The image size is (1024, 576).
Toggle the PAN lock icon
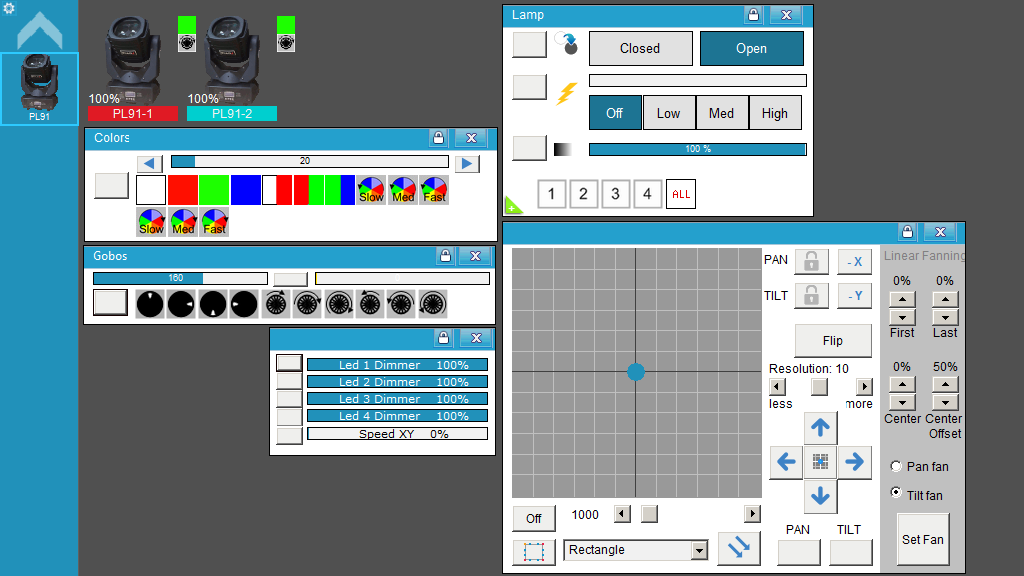click(x=811, y=261)
